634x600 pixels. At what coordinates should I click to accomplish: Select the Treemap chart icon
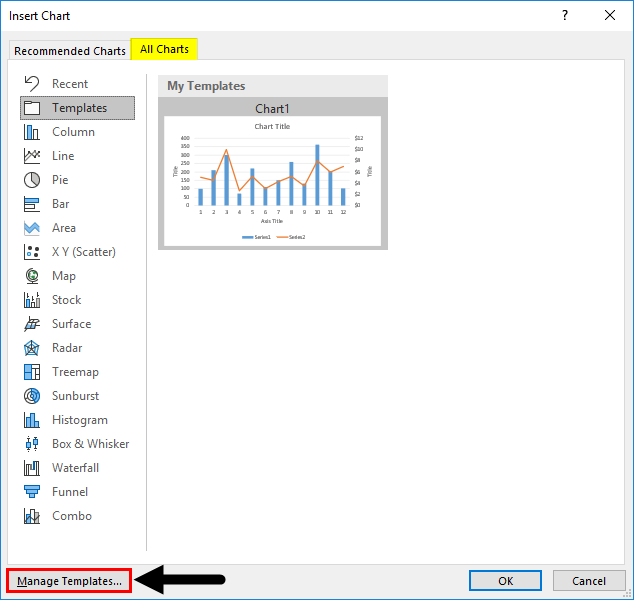(32, 372)
